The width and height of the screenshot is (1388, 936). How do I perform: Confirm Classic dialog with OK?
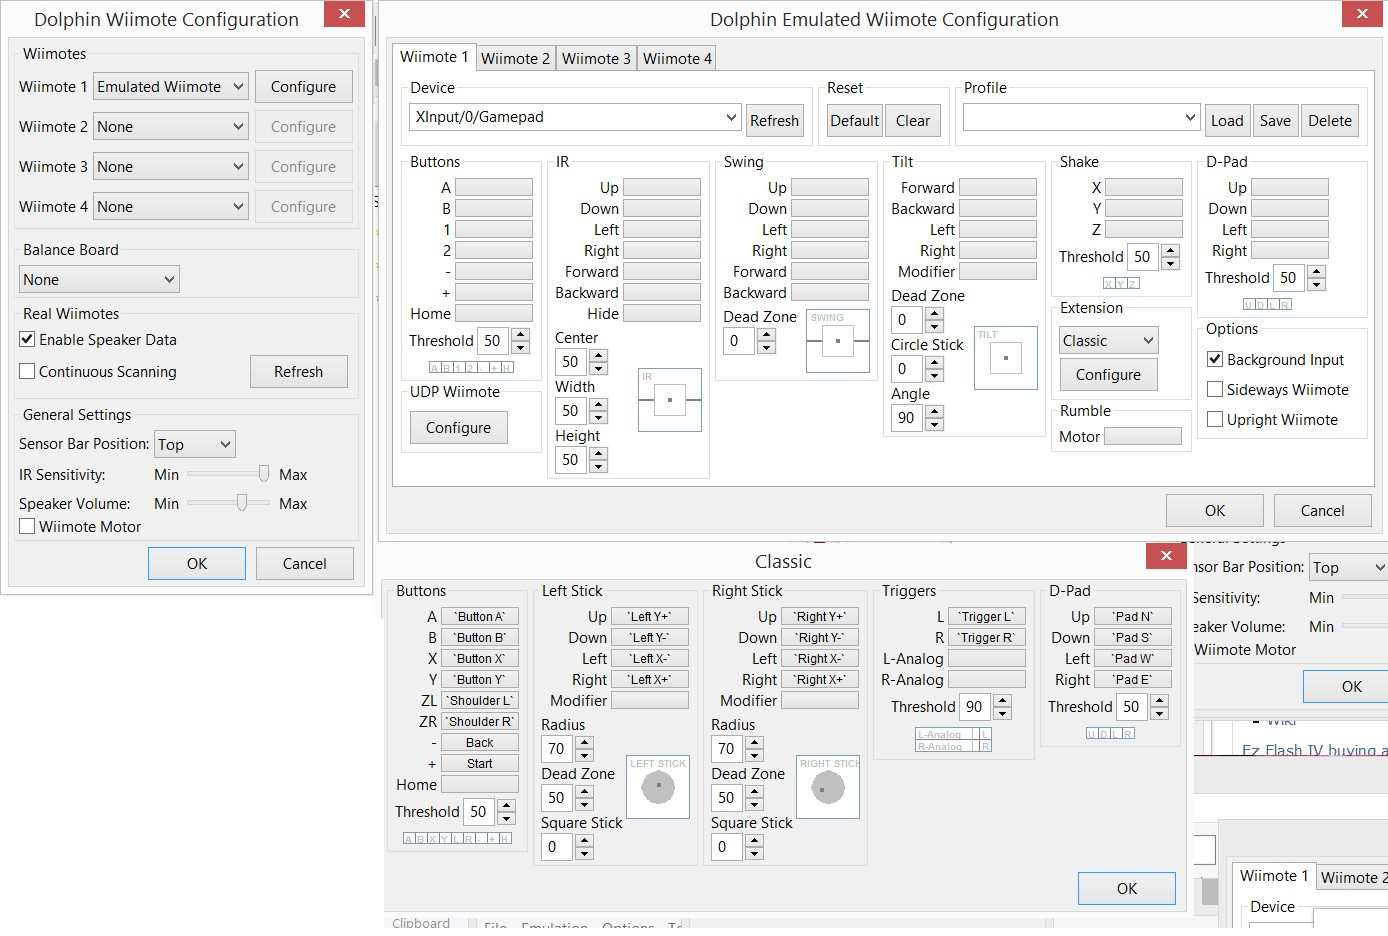1127,888
